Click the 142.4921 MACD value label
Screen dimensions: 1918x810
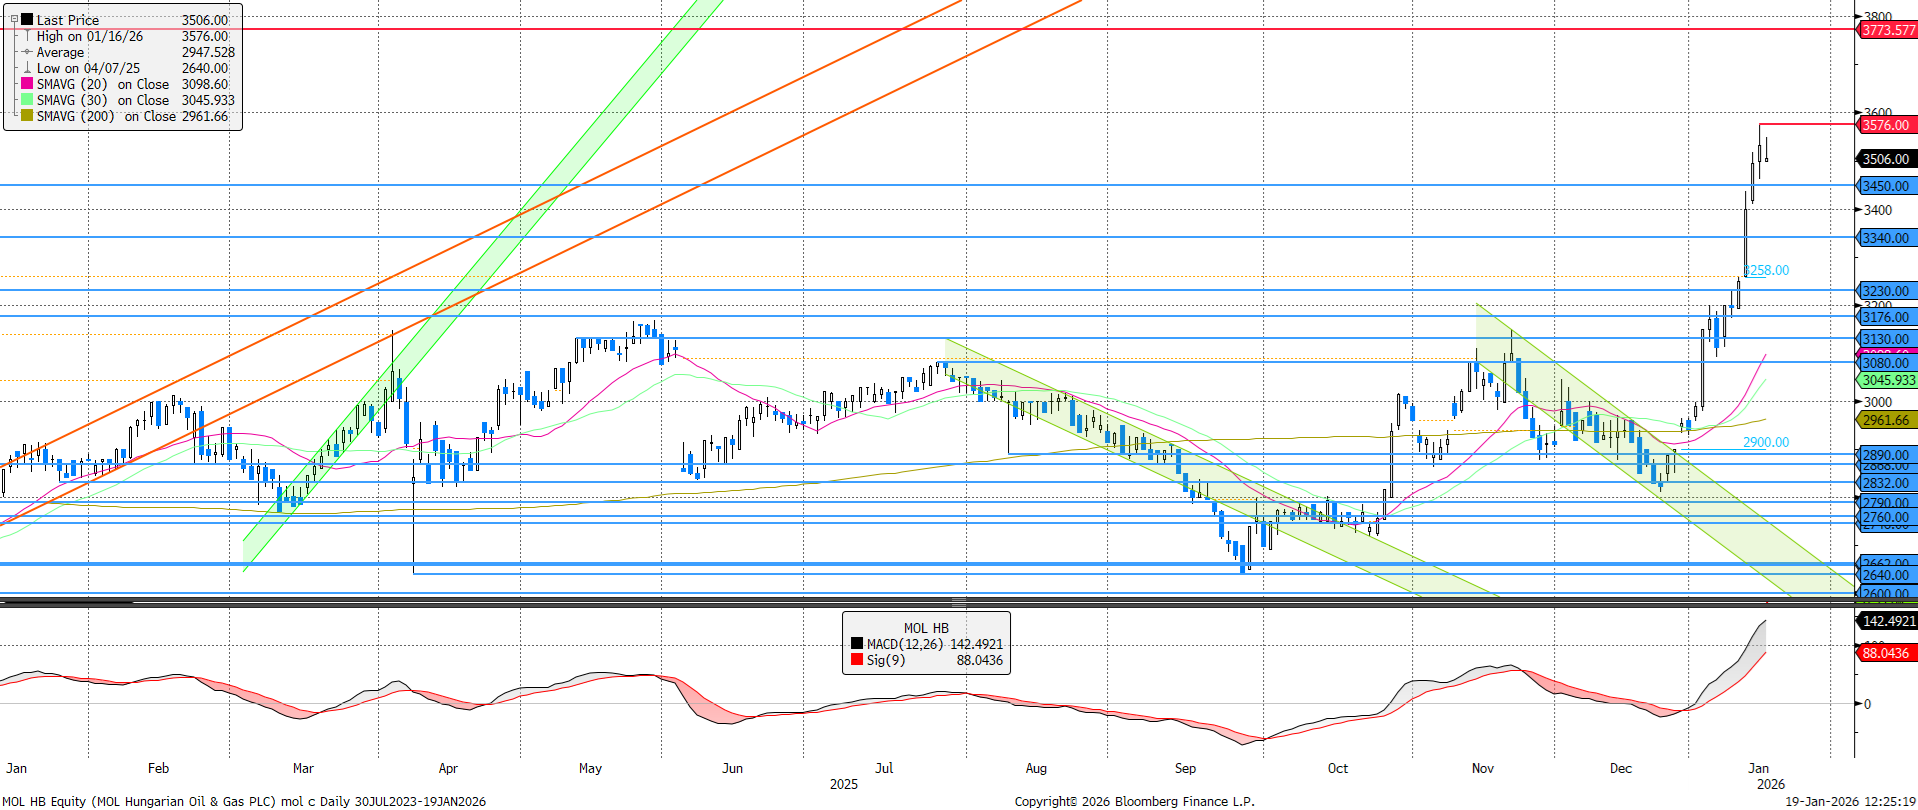click(x=1888, y=621)
